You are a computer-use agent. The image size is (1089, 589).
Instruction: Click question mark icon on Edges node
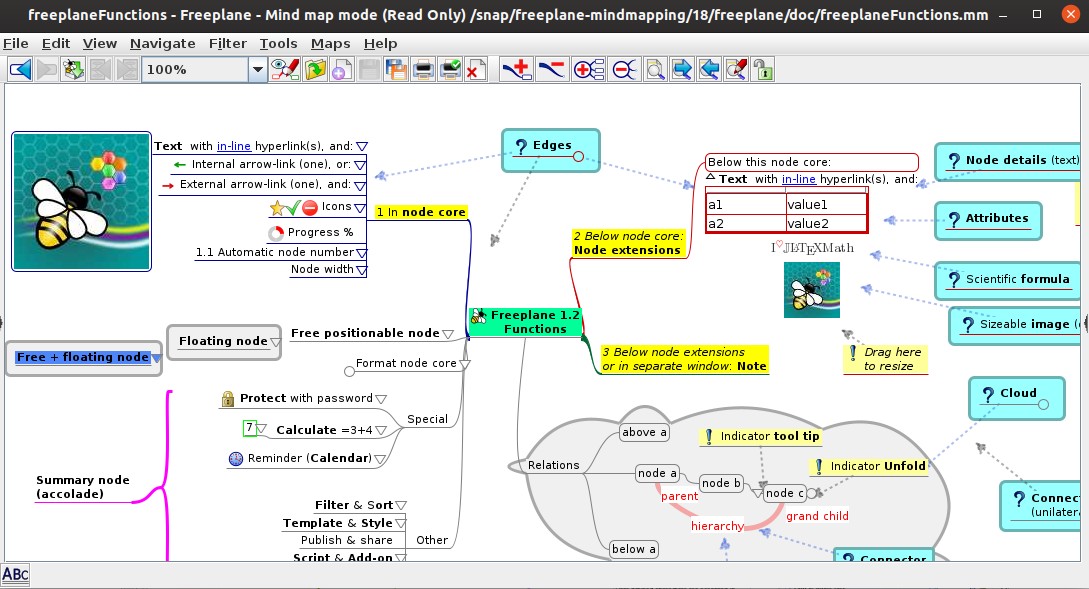pyautogui.click(x=521, y=146)
